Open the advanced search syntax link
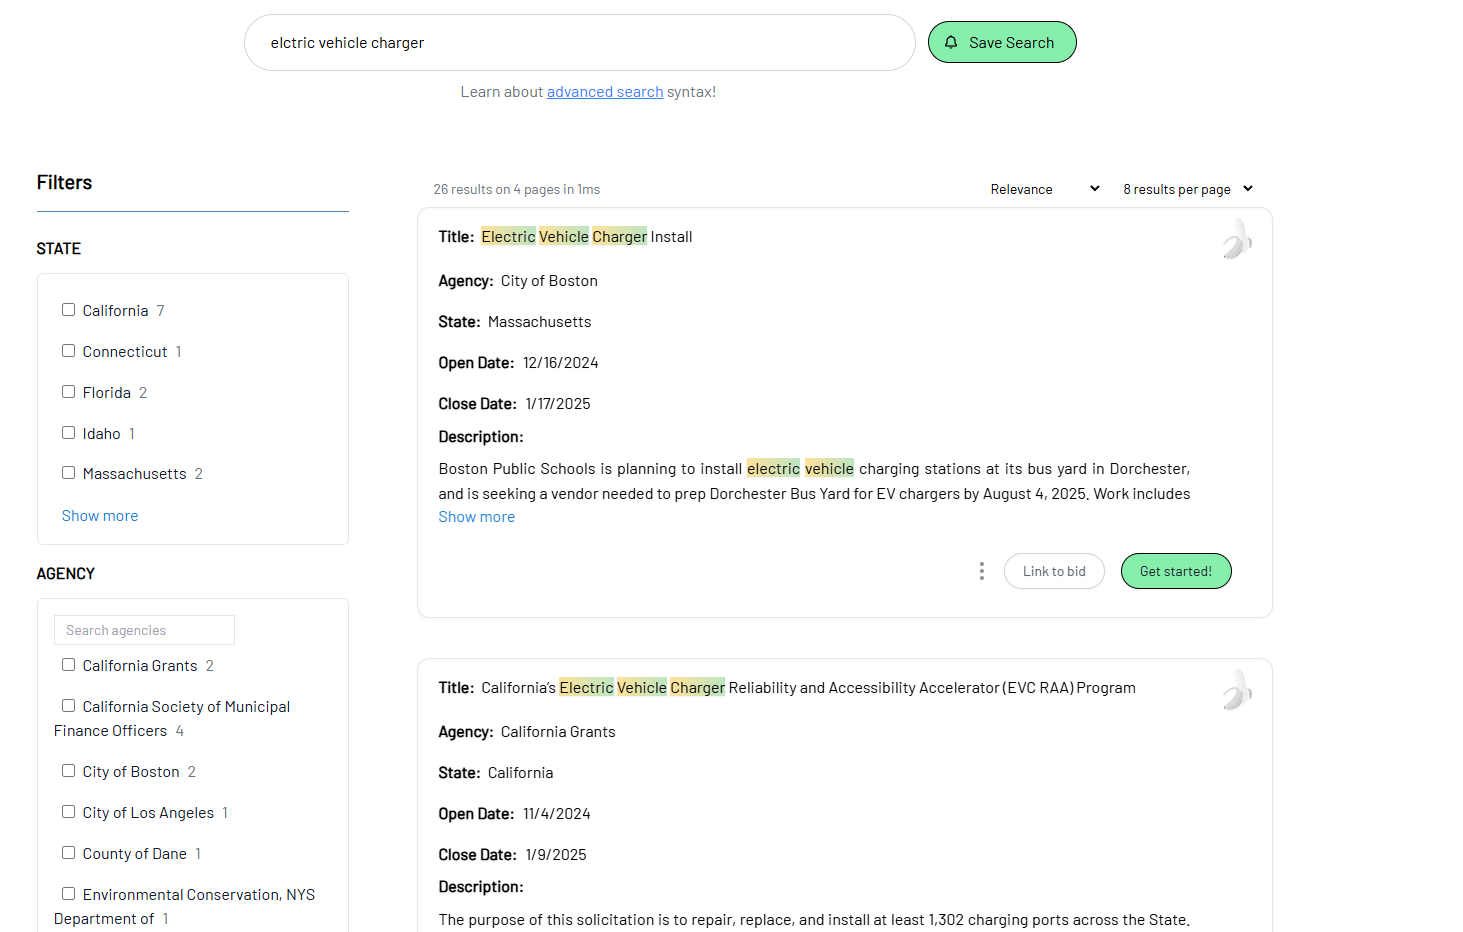 click(605, 92)
